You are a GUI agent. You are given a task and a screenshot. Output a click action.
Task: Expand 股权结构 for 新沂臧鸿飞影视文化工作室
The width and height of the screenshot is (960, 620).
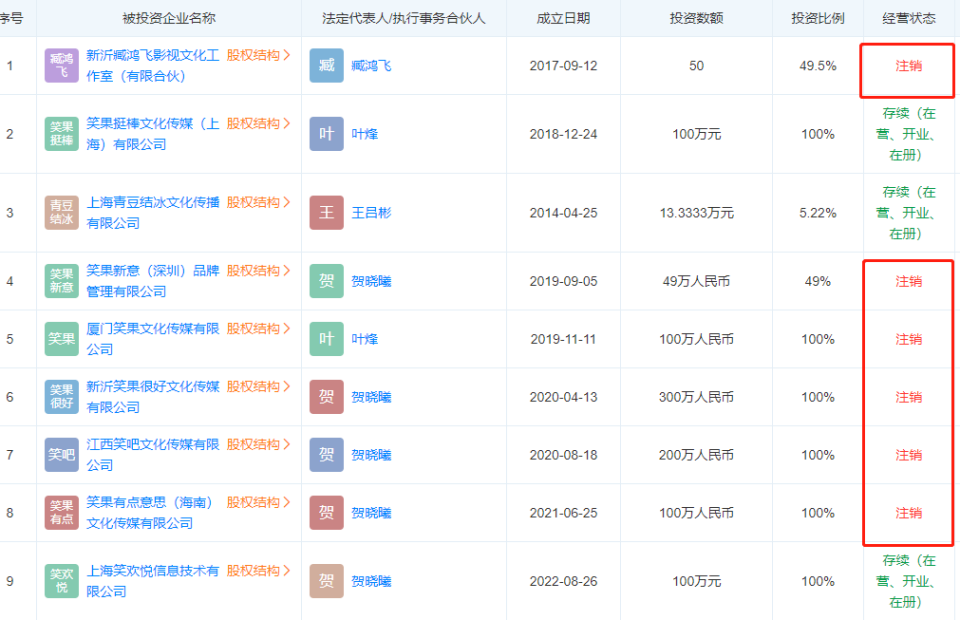[258, 55]
